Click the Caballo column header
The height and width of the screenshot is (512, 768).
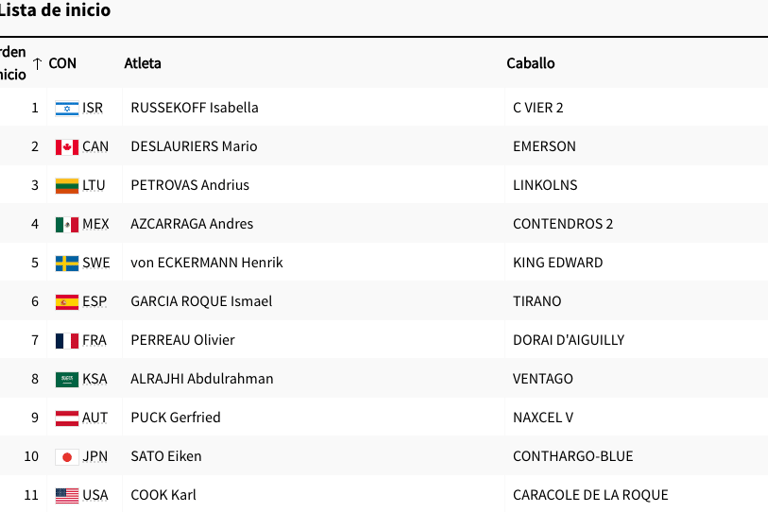[x=530, y=63]
